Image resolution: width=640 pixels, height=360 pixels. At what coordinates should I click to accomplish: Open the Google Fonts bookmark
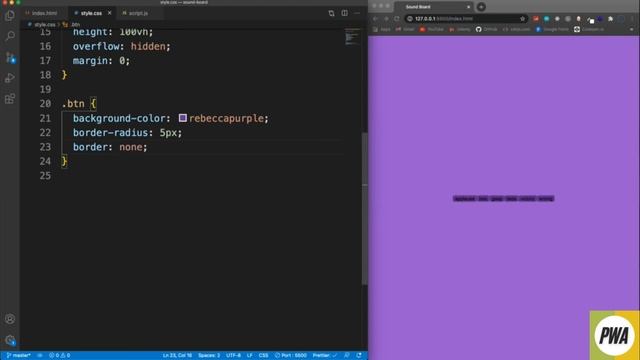552,29
